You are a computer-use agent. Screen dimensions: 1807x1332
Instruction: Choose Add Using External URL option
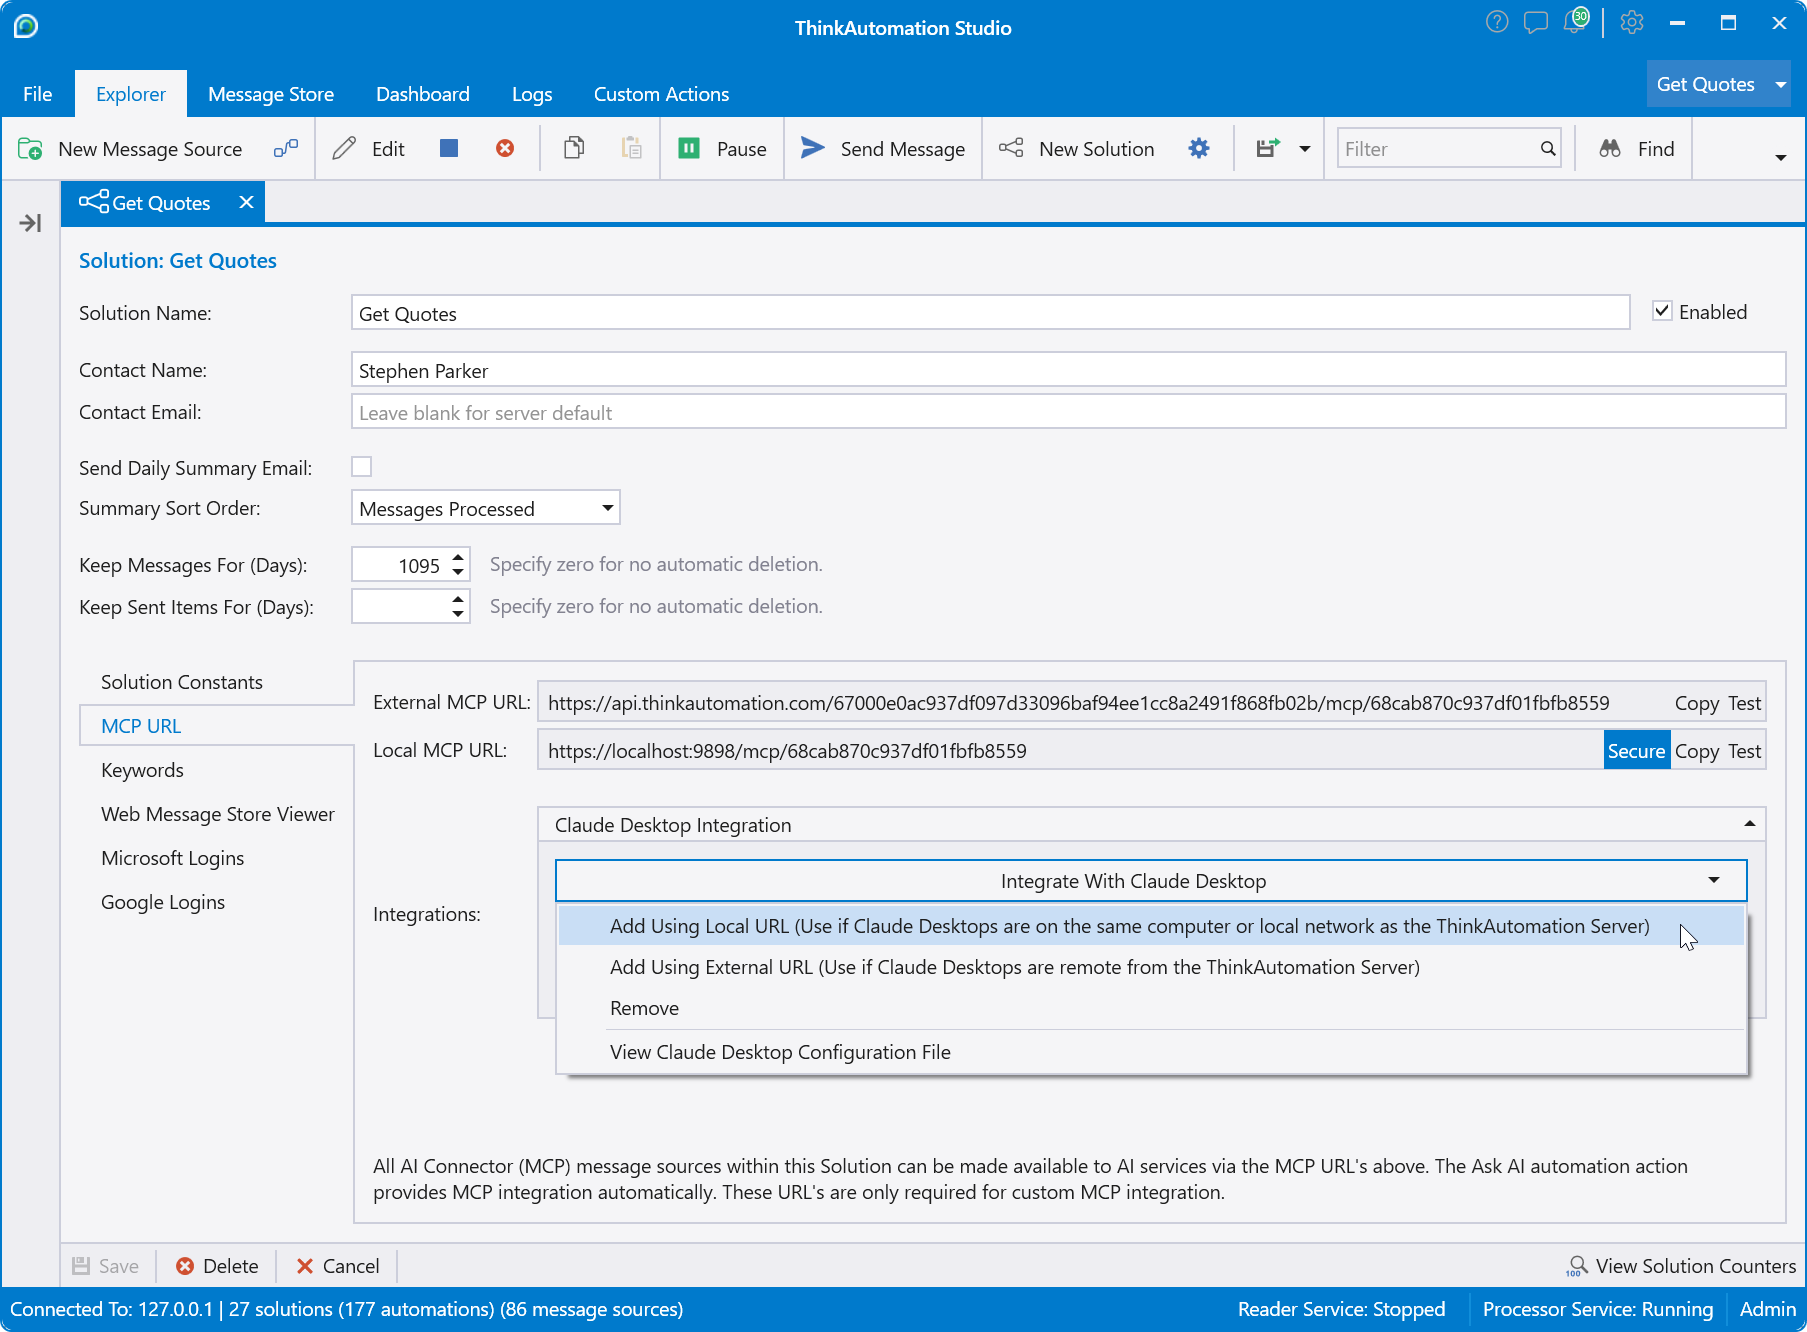pos(1151,967)
